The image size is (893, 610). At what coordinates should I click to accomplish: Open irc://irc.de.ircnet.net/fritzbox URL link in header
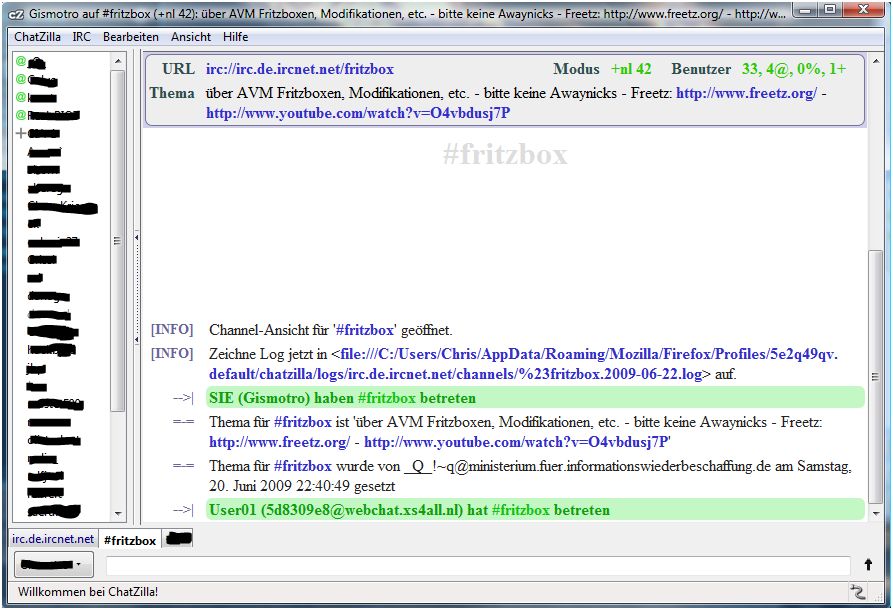(x=300, y=70)
